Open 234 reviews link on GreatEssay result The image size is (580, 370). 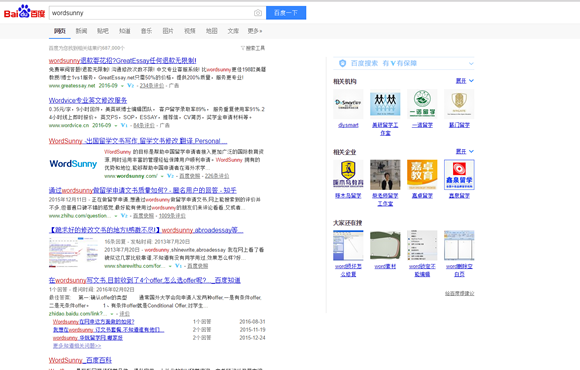[152, 85]
